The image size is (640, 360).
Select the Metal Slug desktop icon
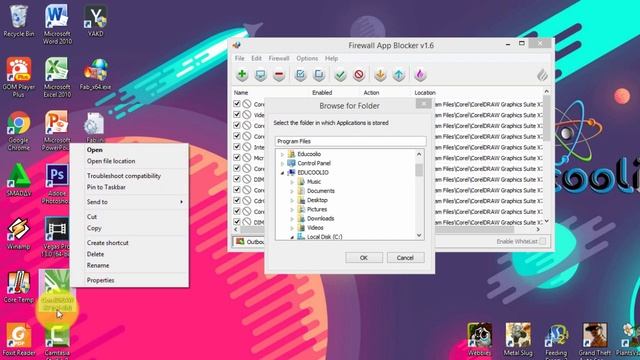click(x=518, y=340)
